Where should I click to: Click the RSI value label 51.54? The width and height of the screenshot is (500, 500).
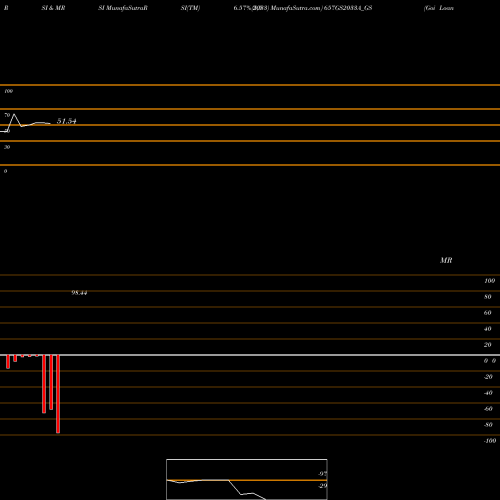pos(66,121)
